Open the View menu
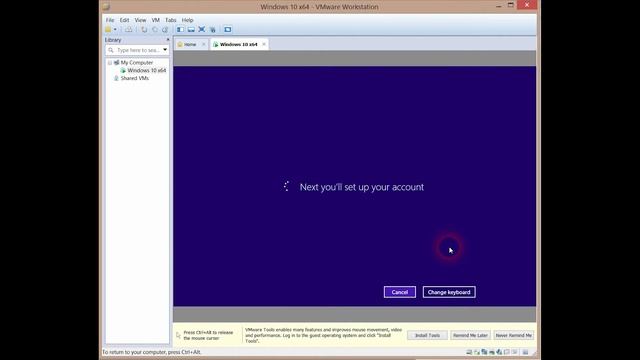 click(x=140, y=20)
